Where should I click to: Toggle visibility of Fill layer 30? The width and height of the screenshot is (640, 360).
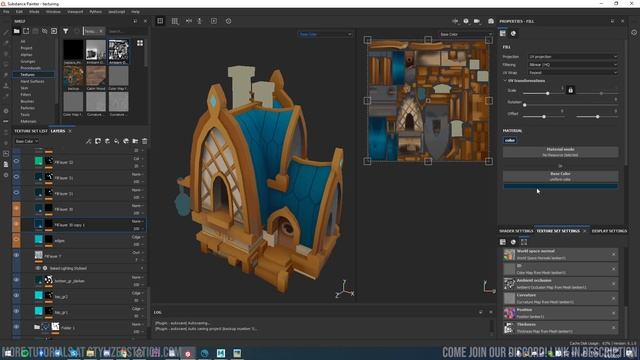16,209
